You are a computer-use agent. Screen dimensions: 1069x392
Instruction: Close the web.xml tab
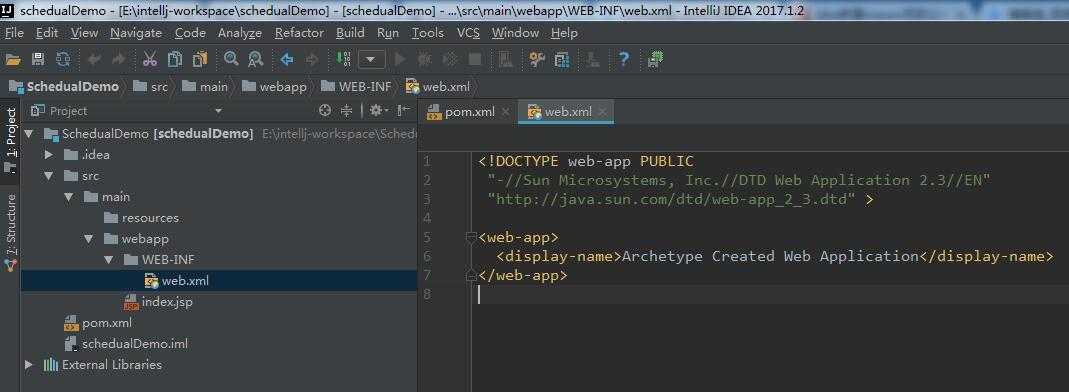603,112
